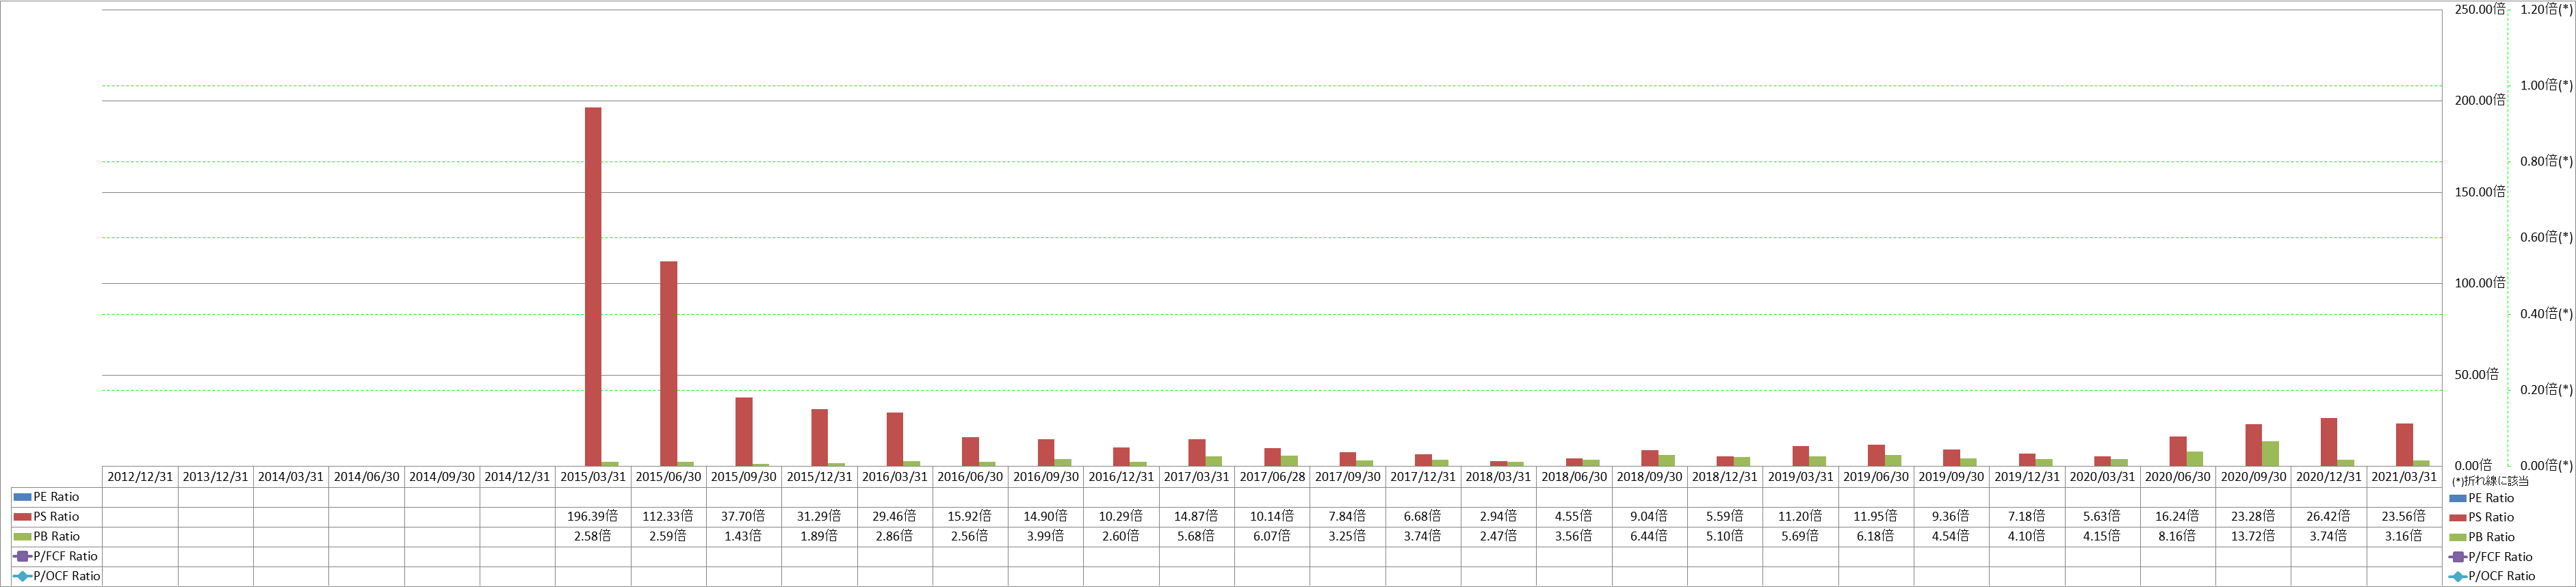
Task: Click the red PS bar for 2020/12/31
Action: click(x=2329, y=441)
